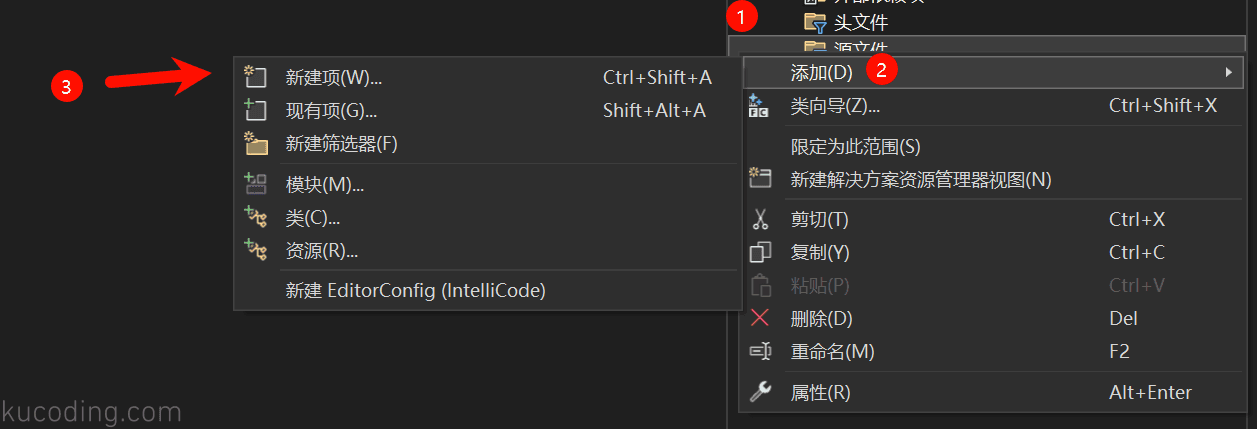Click the wrench properties icon

coord(760,392)
